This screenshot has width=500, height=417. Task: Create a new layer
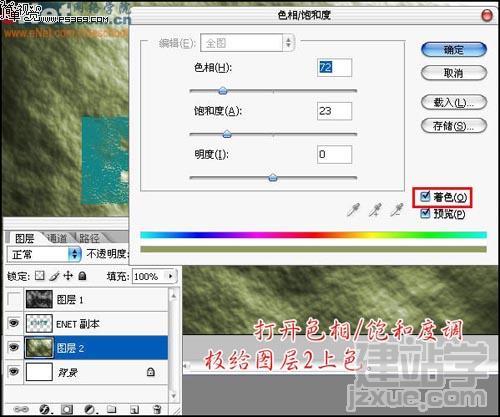click(134, 409)
